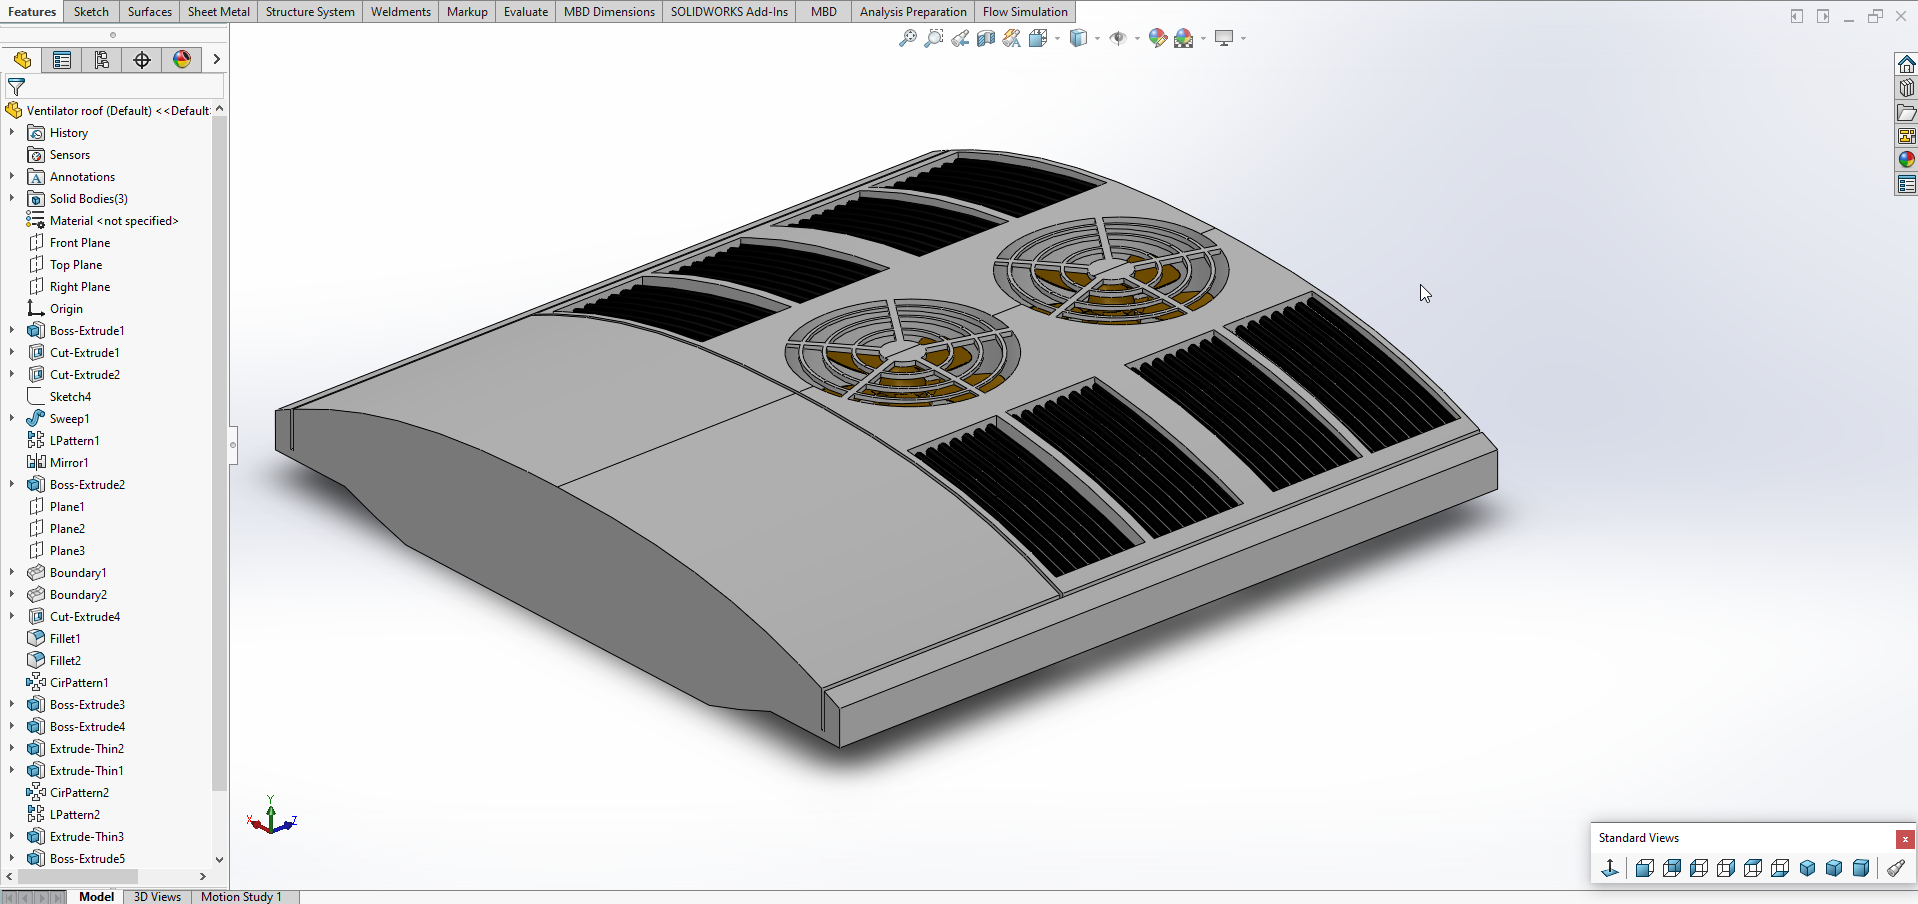The image size is (1918, 904).
Task: Open the View Orientation dropdown arrow
Action: [x=1057, y=38]
